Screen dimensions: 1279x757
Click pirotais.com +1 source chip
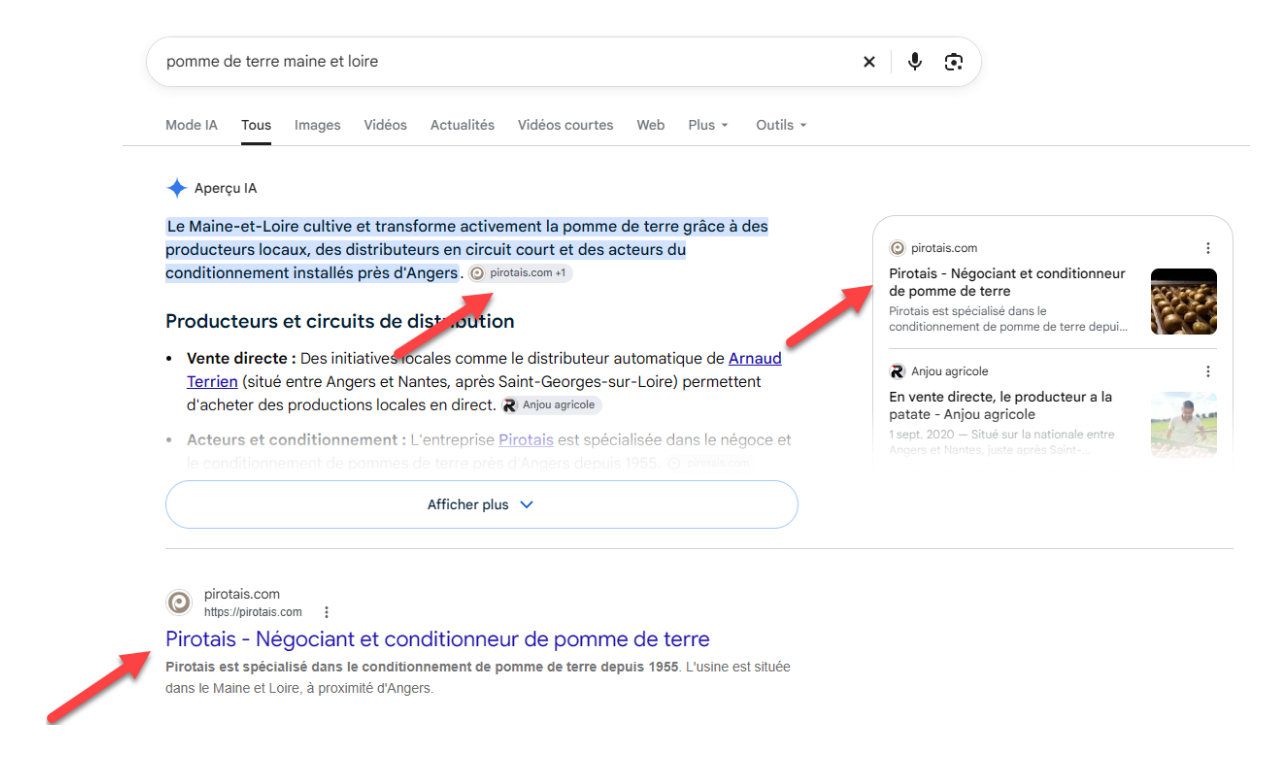tap(520, 273)
